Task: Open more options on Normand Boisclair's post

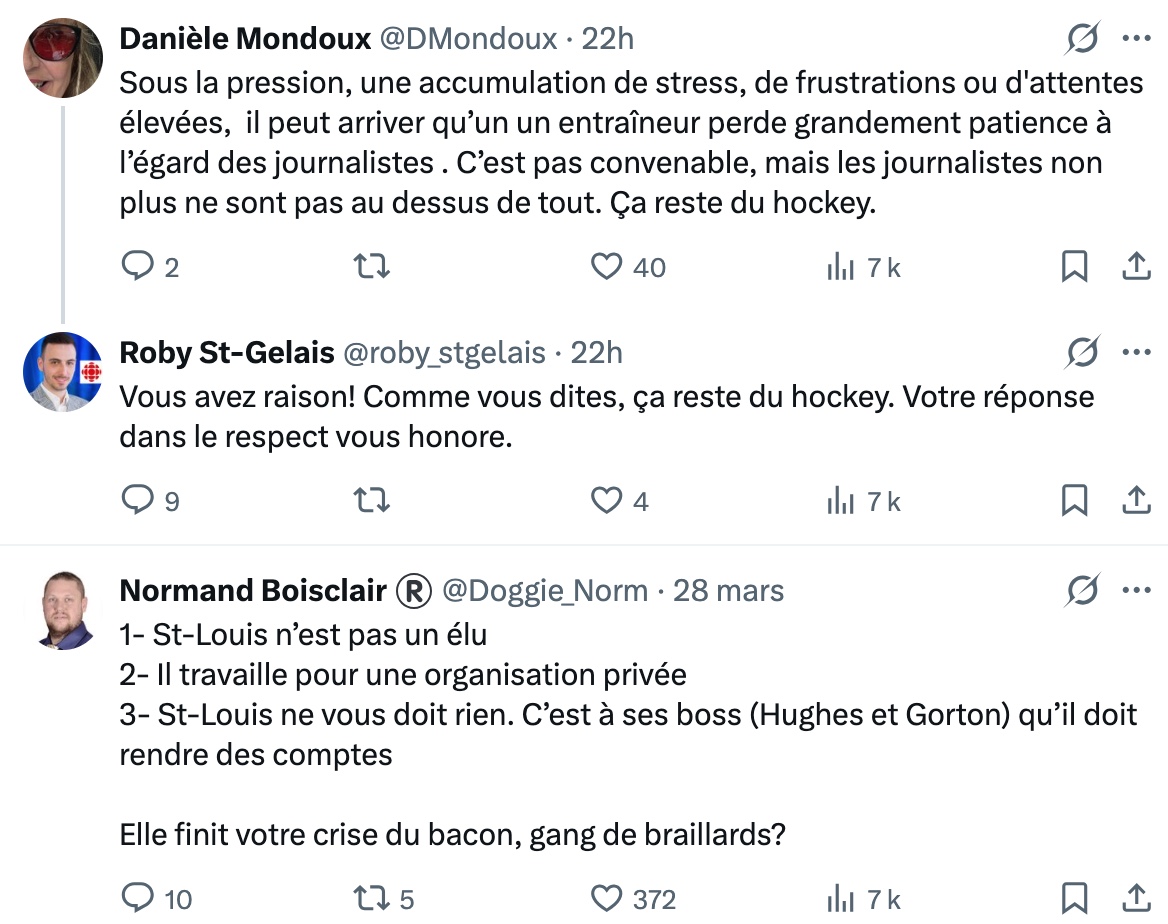Action: tap(1137, 590)
